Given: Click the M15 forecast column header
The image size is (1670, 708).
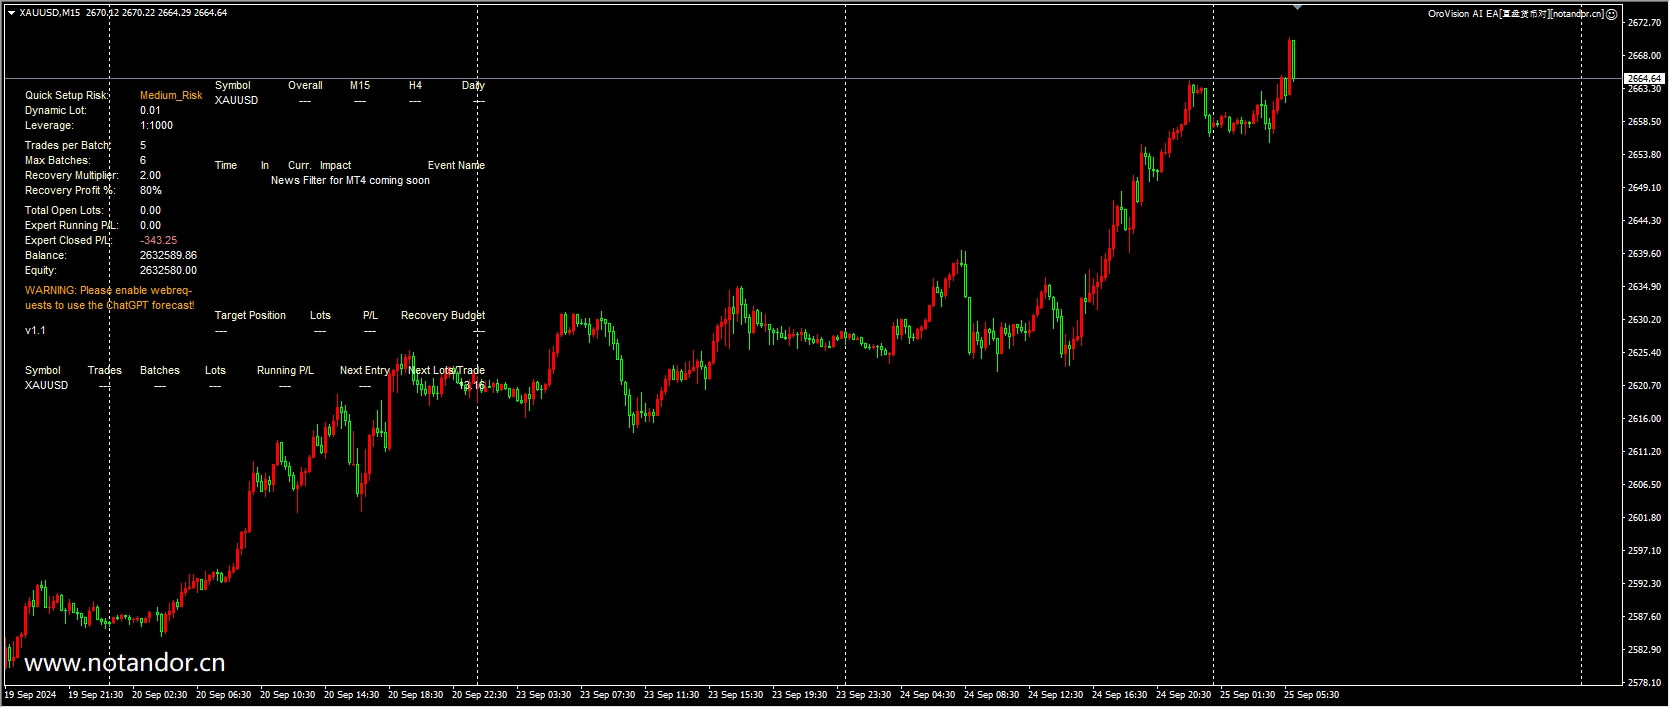Looking at the screenshot, I should (x=360, y=86).
